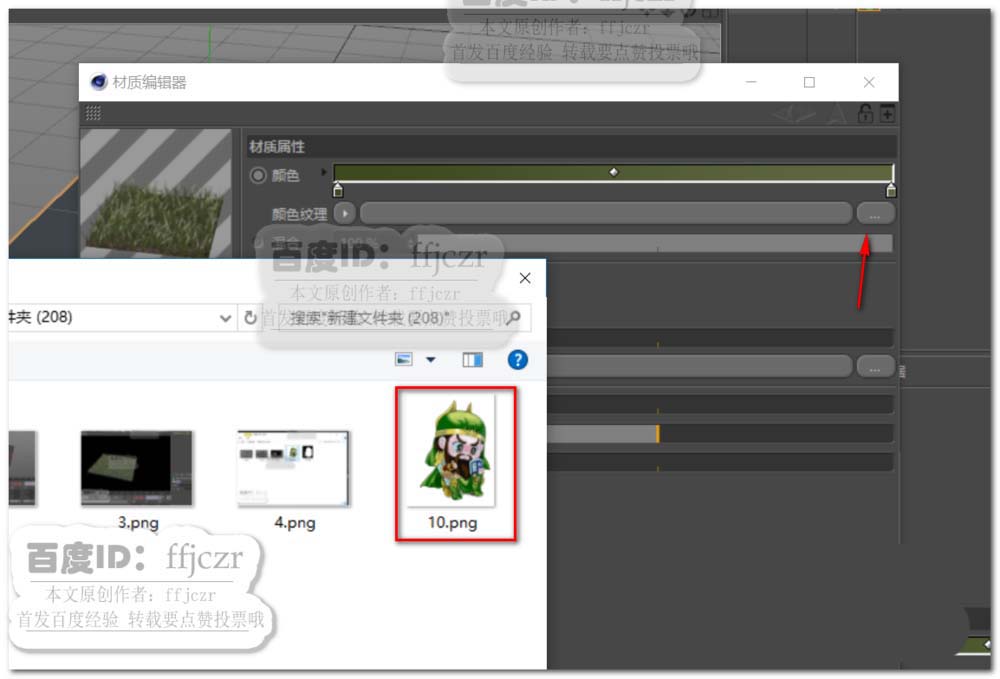Click the middle diamond knot on color gradient

coord(614,172)
